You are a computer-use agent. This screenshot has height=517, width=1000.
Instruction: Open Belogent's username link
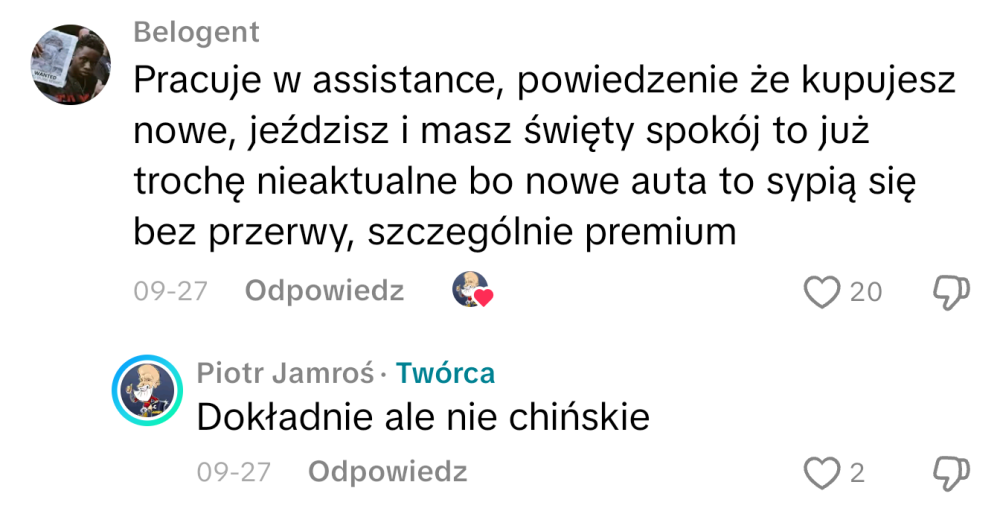coord(196,32)
